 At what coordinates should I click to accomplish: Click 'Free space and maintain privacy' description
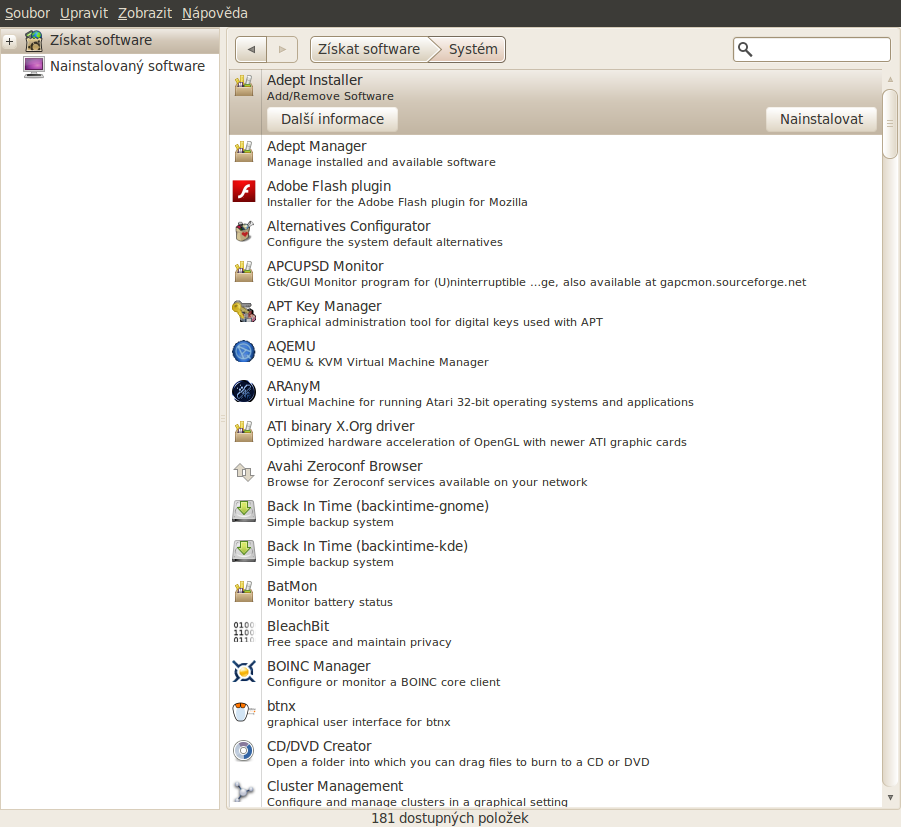(359, 642)
